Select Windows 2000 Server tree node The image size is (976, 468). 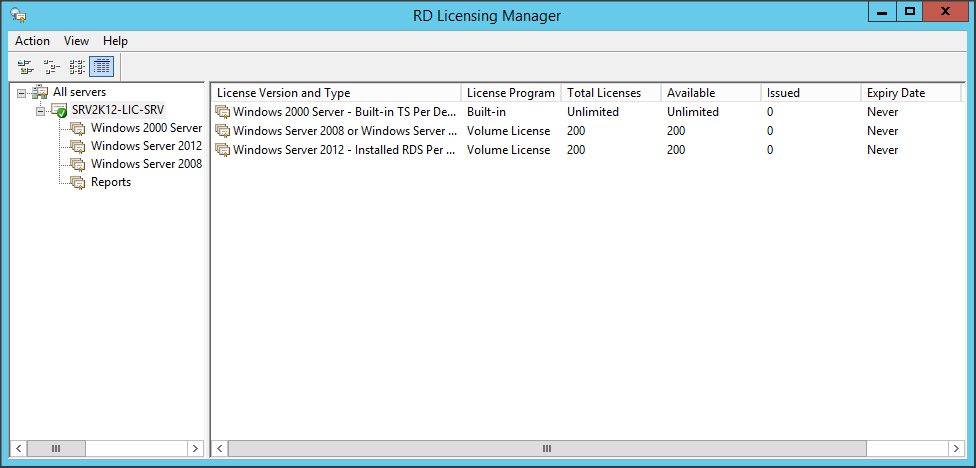coord(145,128)
